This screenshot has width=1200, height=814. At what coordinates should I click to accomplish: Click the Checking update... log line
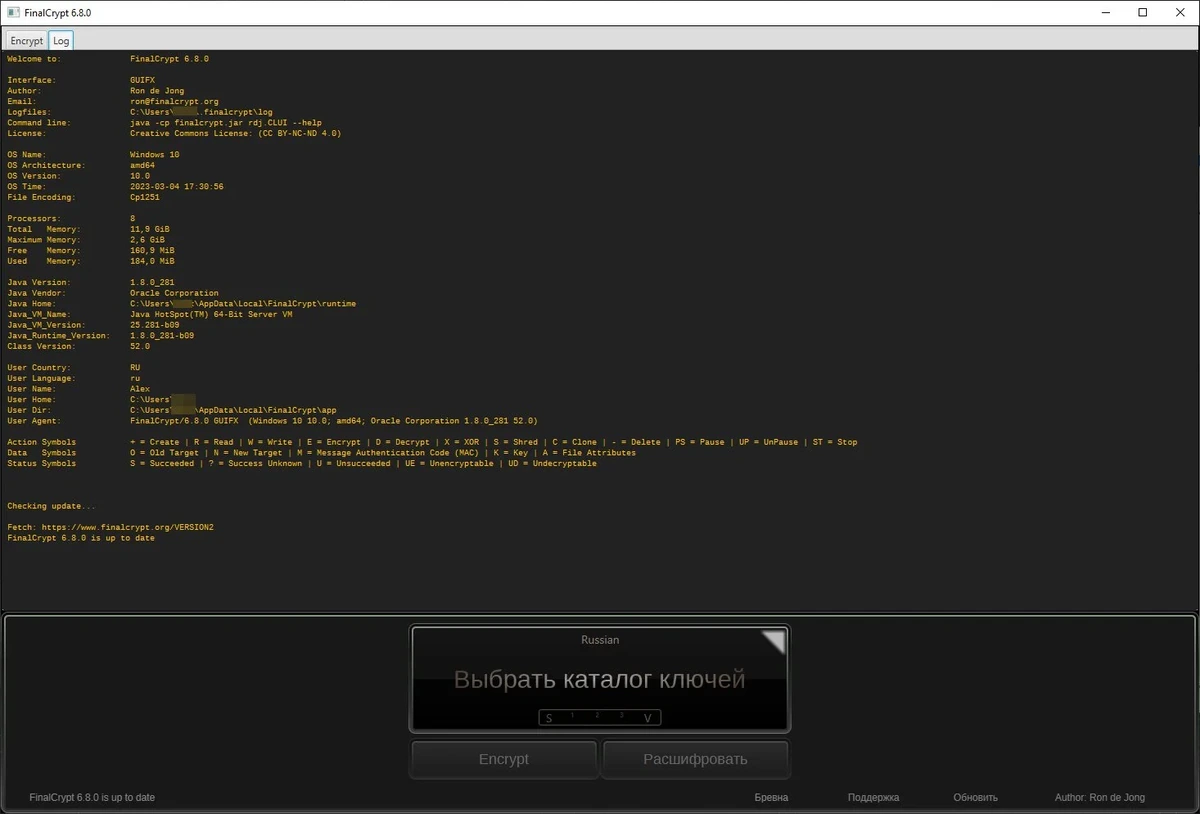[x=52, y=506]
